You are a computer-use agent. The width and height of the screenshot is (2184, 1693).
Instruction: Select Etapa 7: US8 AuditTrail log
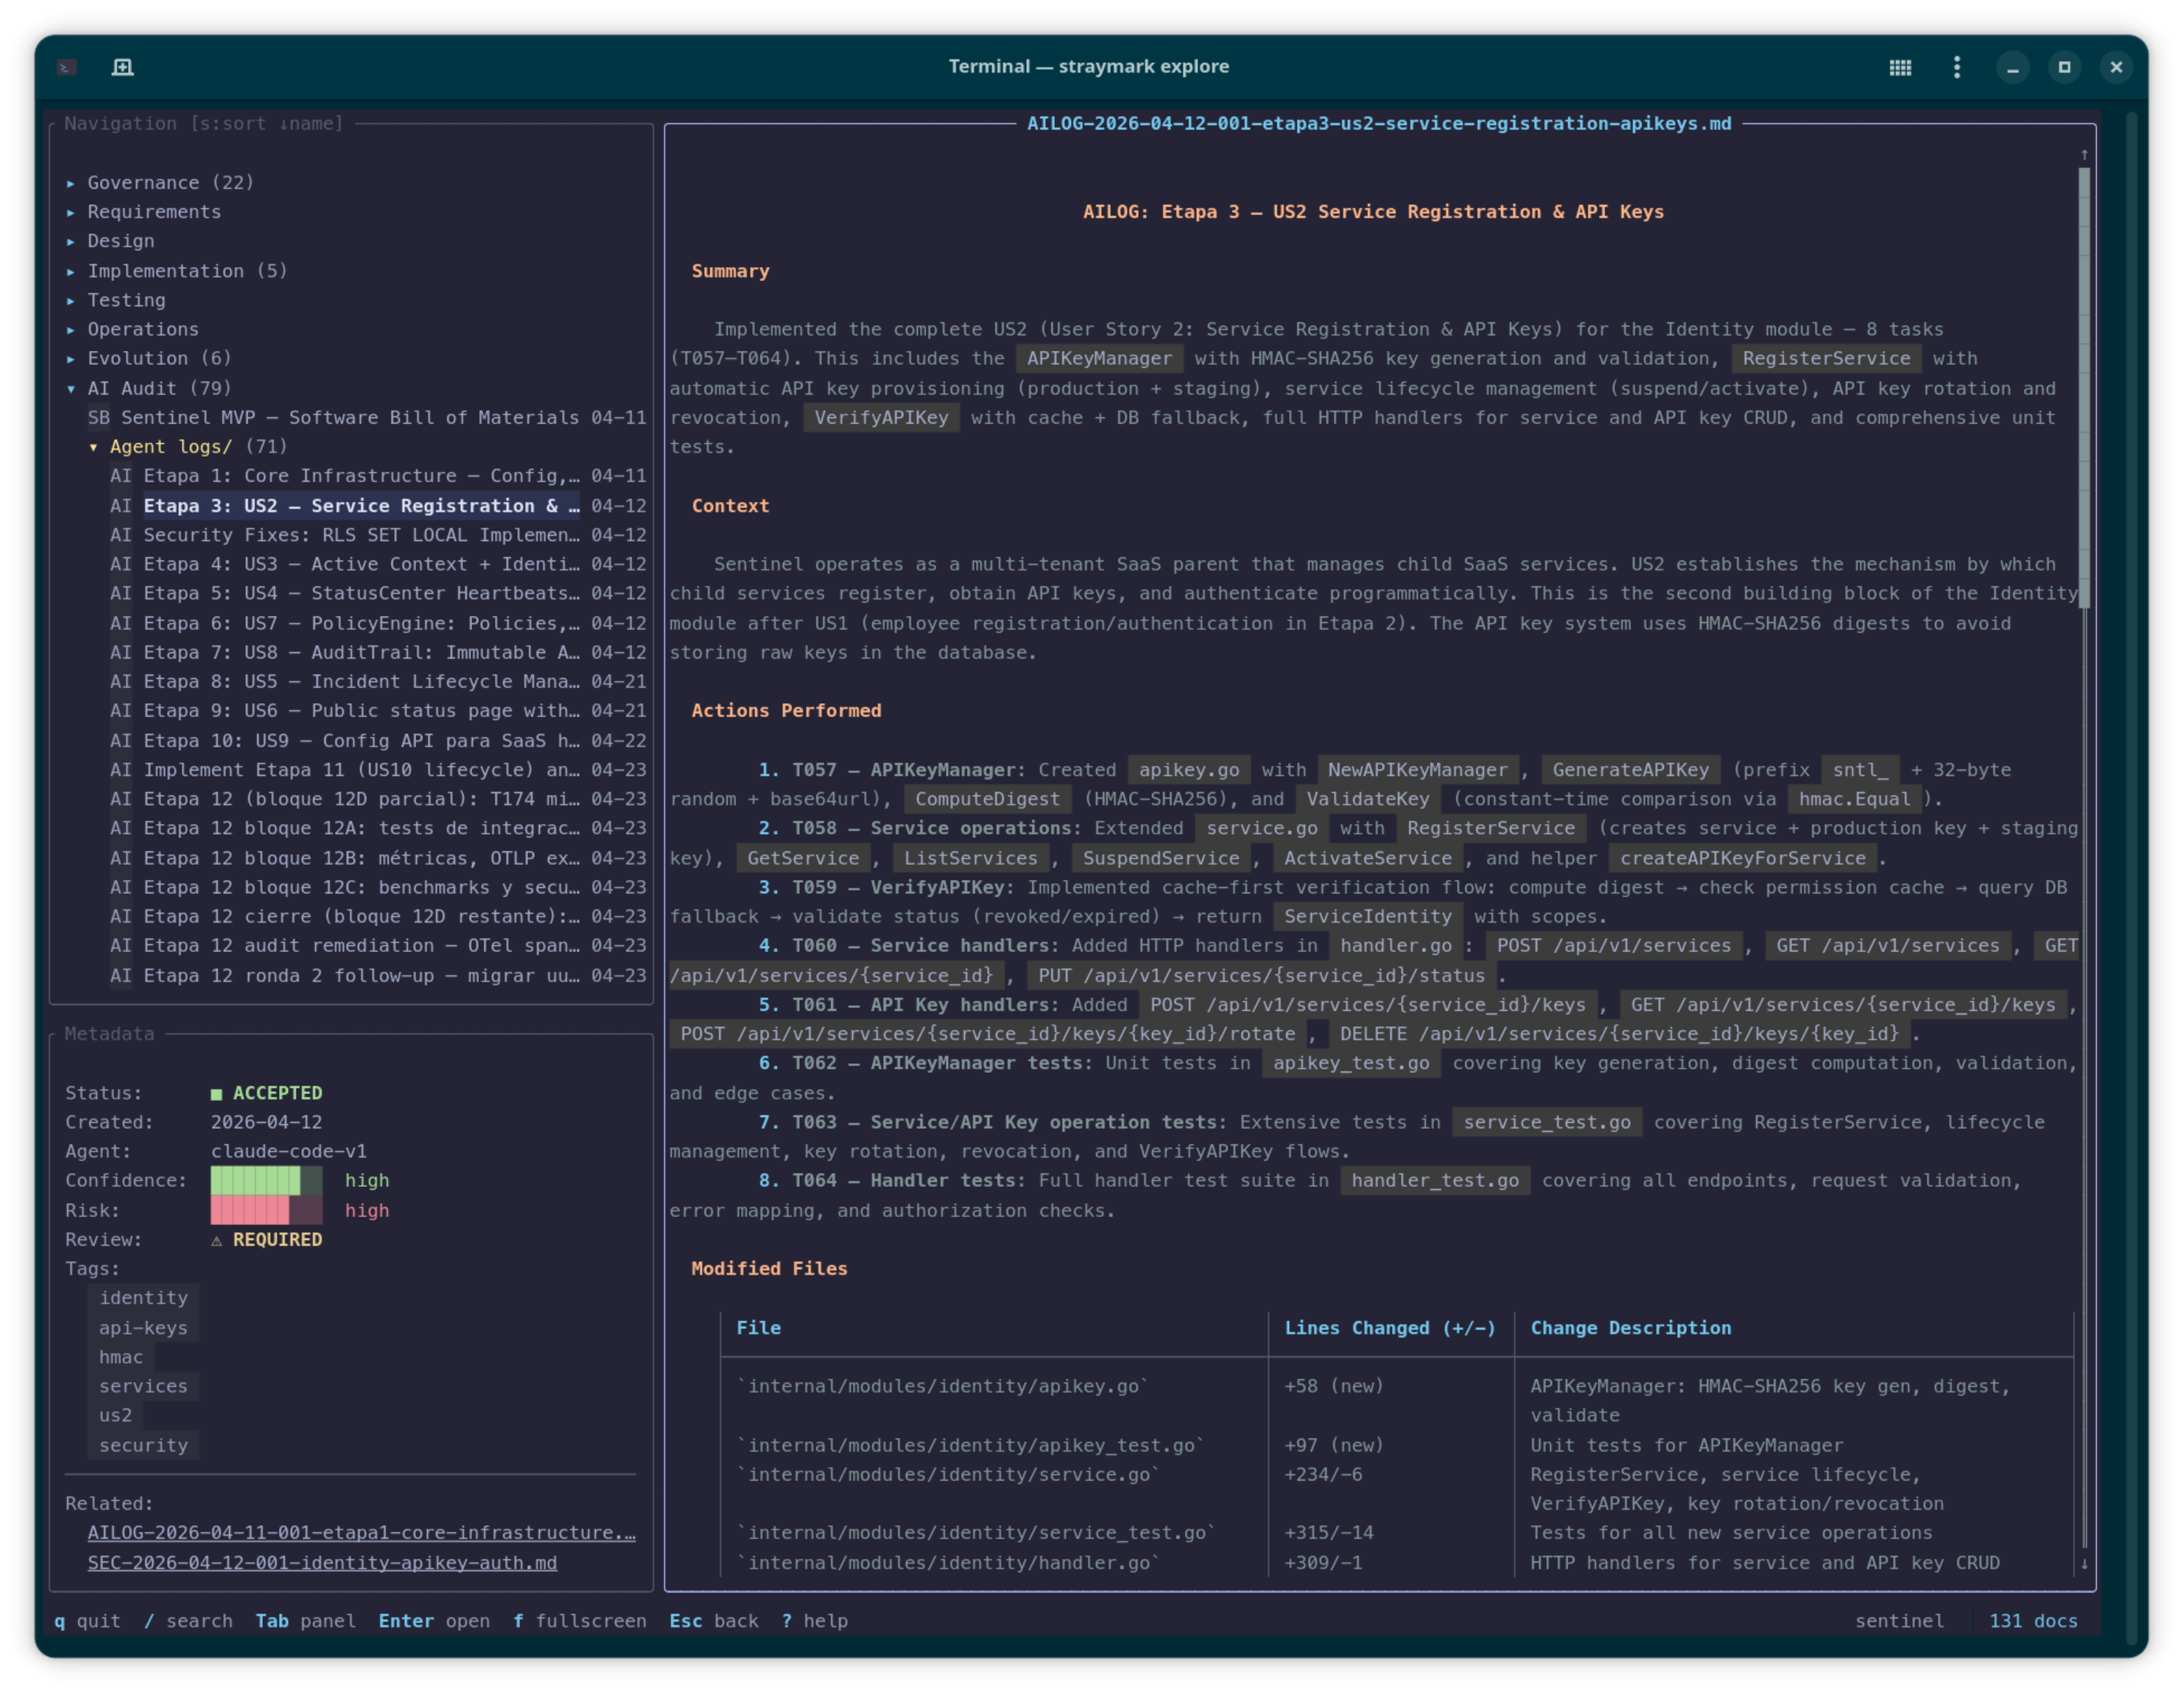[x=378, y=652]
